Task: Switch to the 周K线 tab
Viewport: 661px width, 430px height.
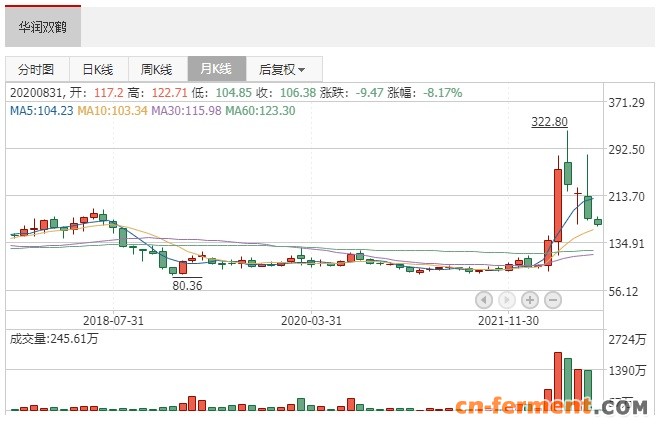Action: [156, 69]
